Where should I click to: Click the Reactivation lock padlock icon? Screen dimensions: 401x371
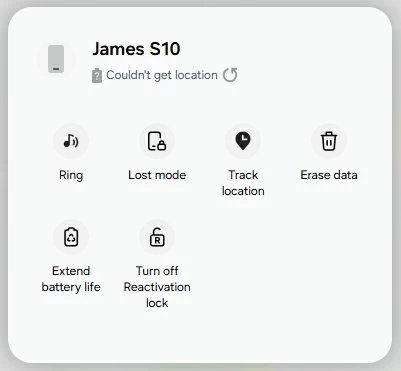157,237
